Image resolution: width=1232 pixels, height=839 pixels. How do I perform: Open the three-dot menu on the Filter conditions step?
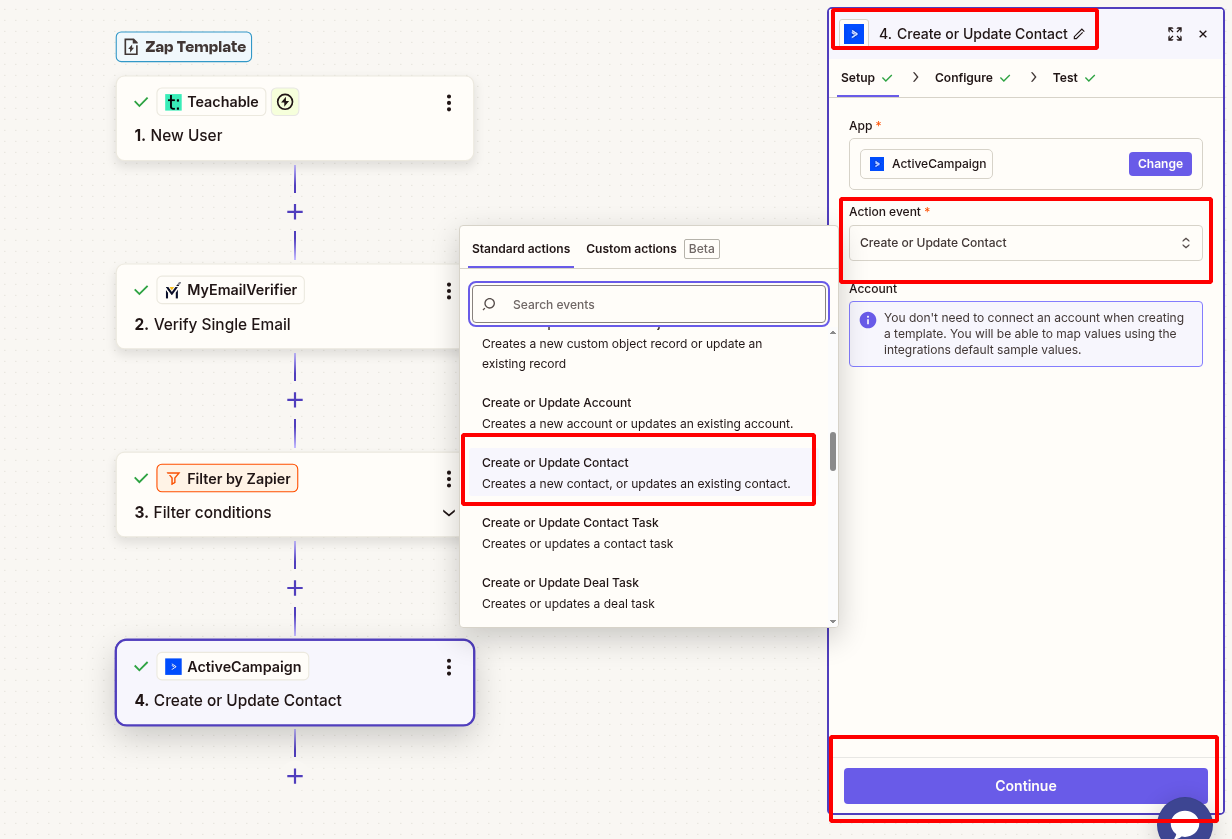pos(448,479)
